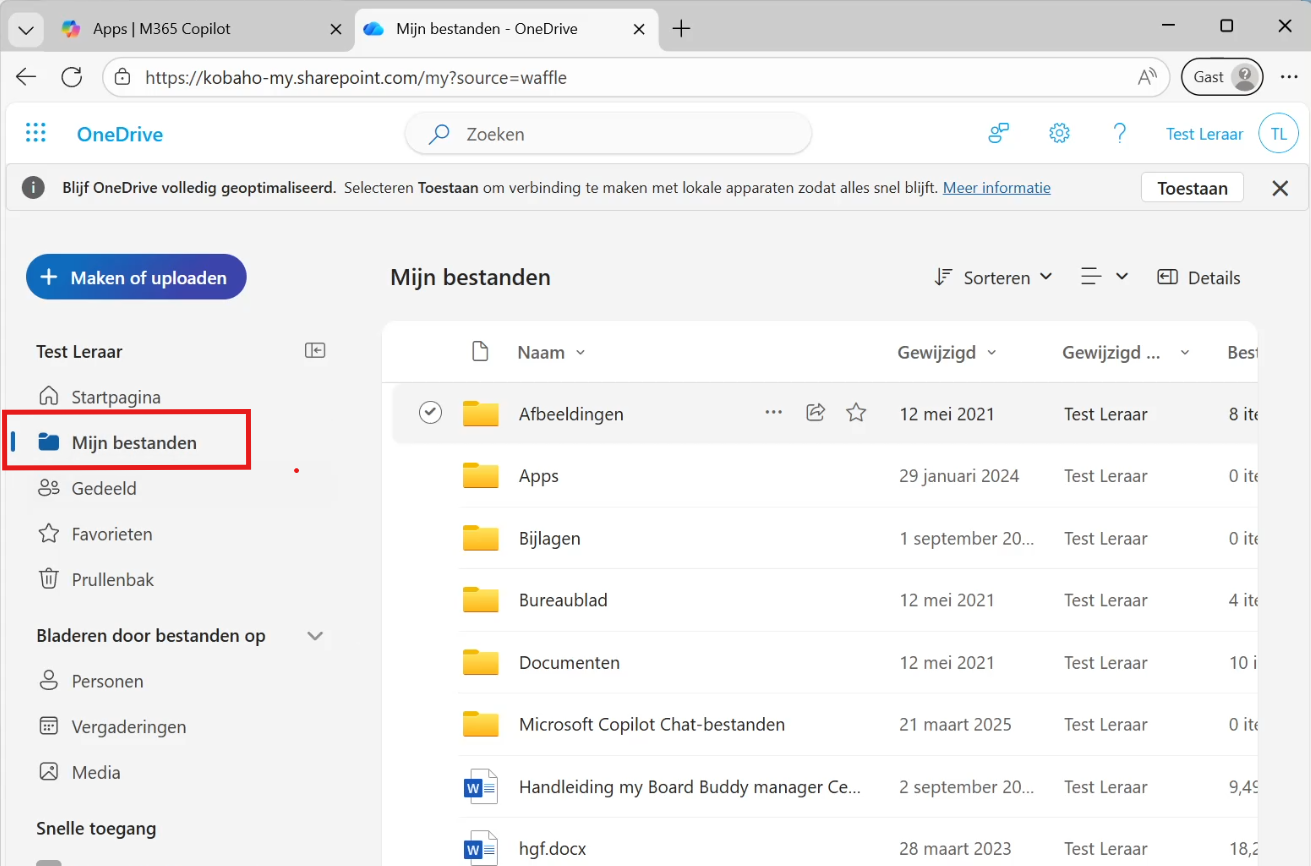Image resolution: width=1311 pixels, height=866 pixels.
Task: Open more actions for Afbeeldingen folder
Action: [x=773, y=413]
